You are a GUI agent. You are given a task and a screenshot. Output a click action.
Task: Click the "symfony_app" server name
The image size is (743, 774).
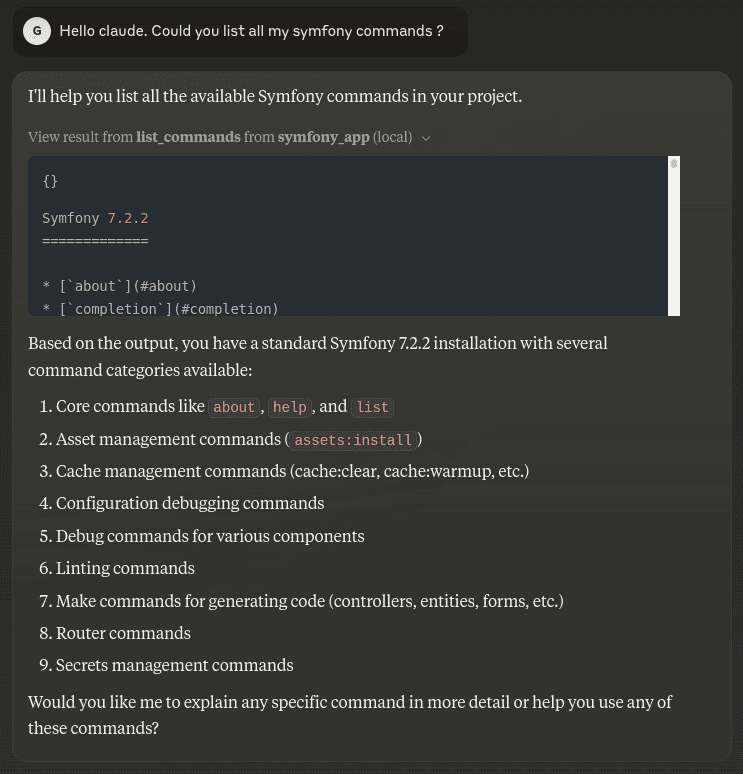pyautogui.click(x=323, y=137)
